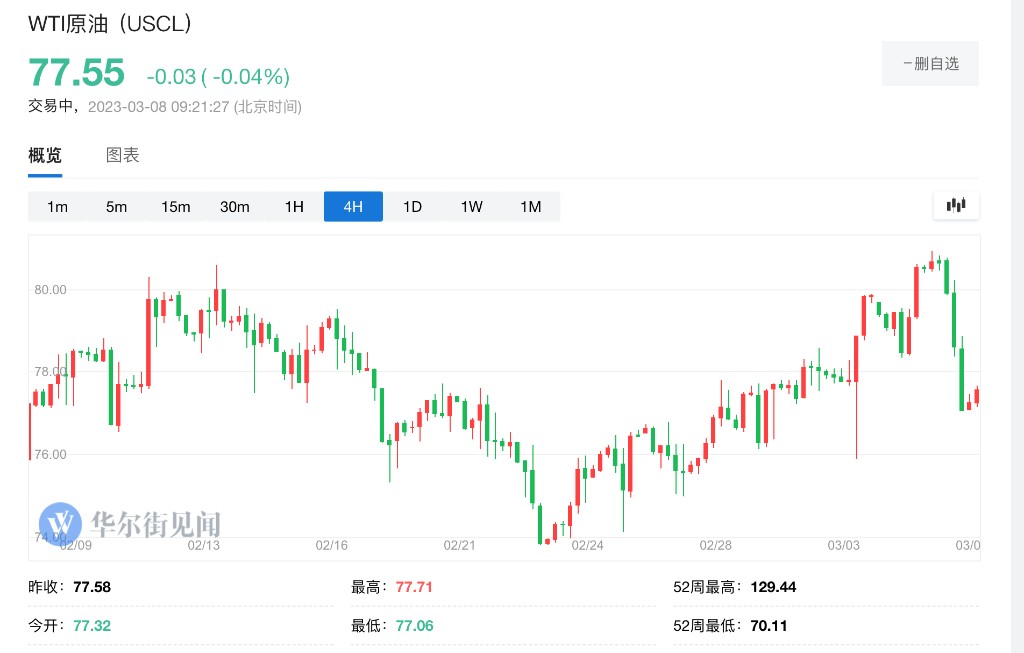
Task: Remove WTI from watchlist via 删自选
Action: [x=930, y=64]
